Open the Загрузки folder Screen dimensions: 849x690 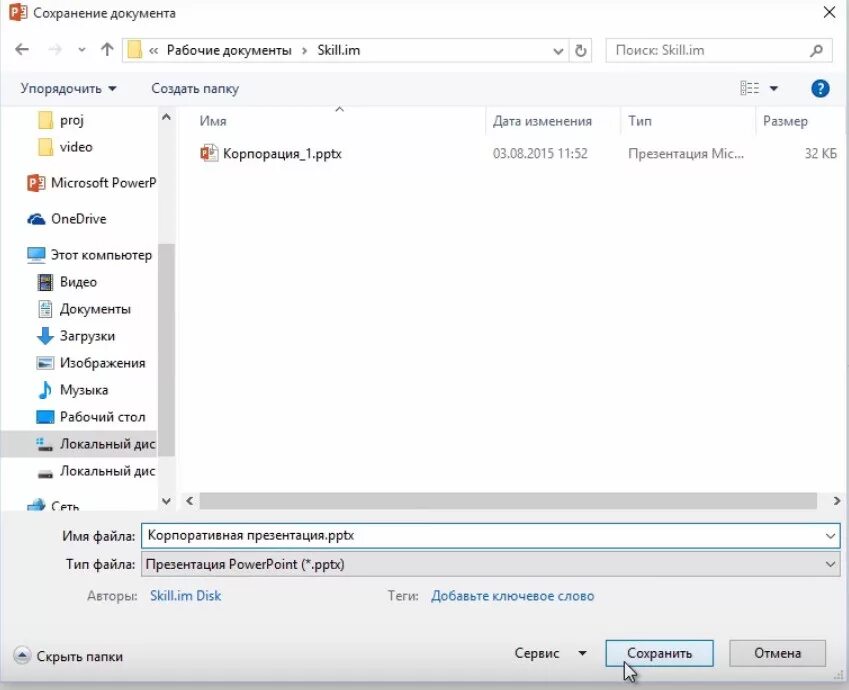(76, 336)
